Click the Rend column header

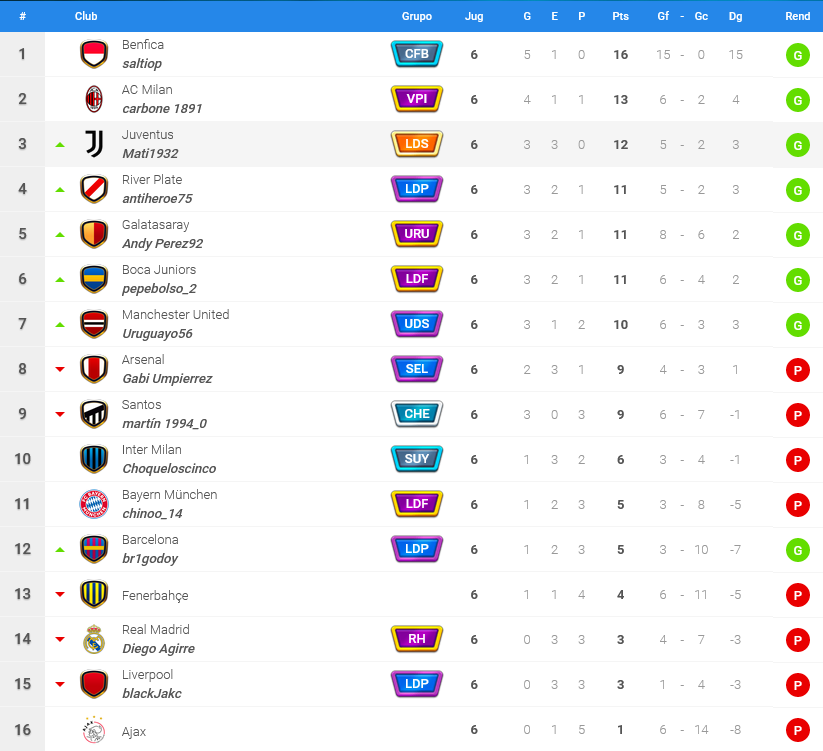pos(797,16)
